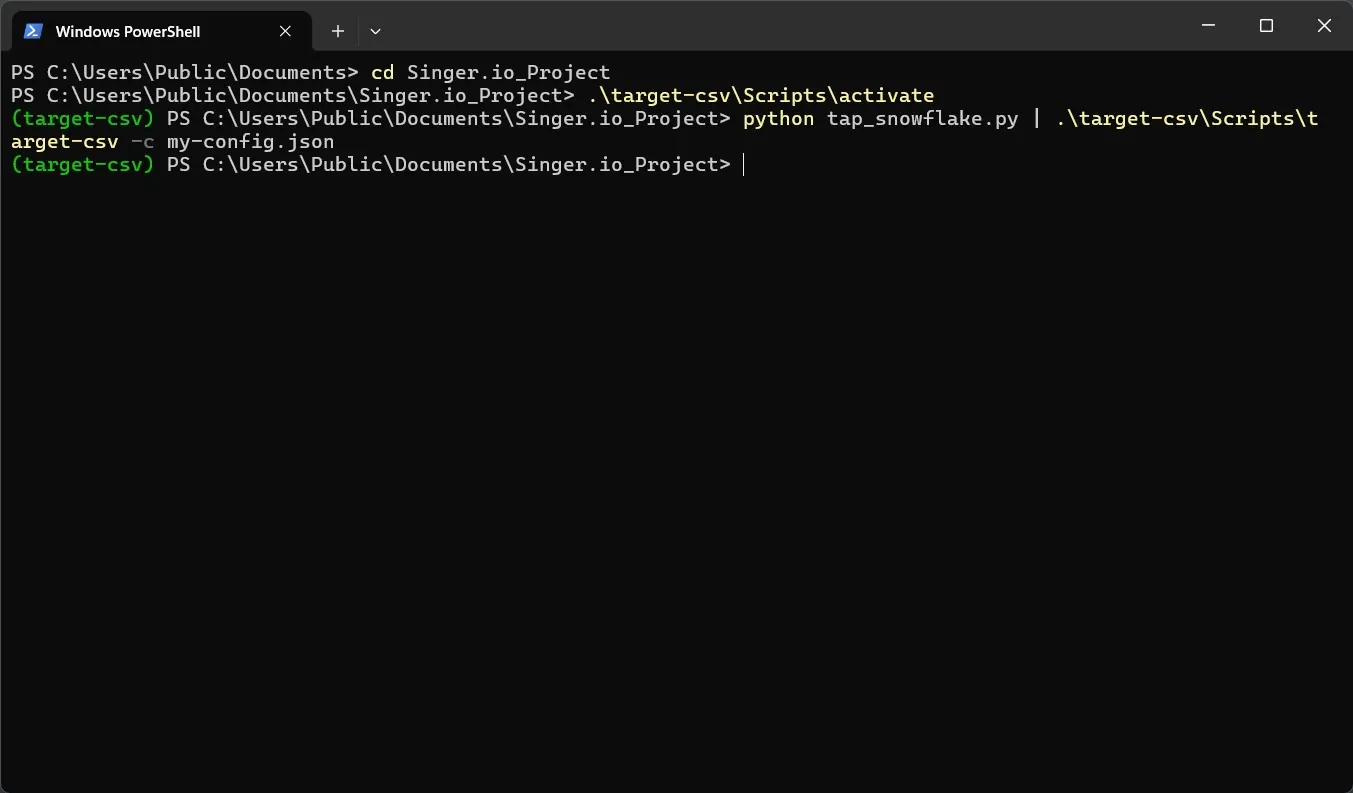Open a new terminal tab with plus
Viewport: 1353px width, 793px height.
[338, 31]
